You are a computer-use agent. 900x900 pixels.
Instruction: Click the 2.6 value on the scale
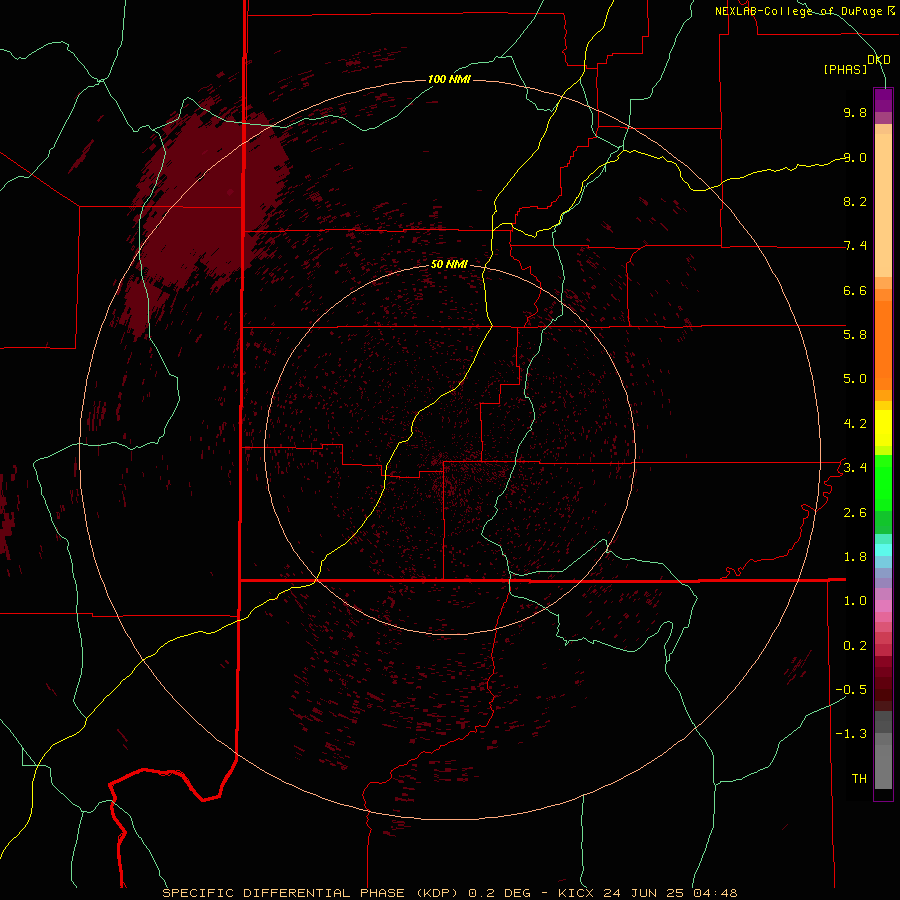[x=855, y=513]
